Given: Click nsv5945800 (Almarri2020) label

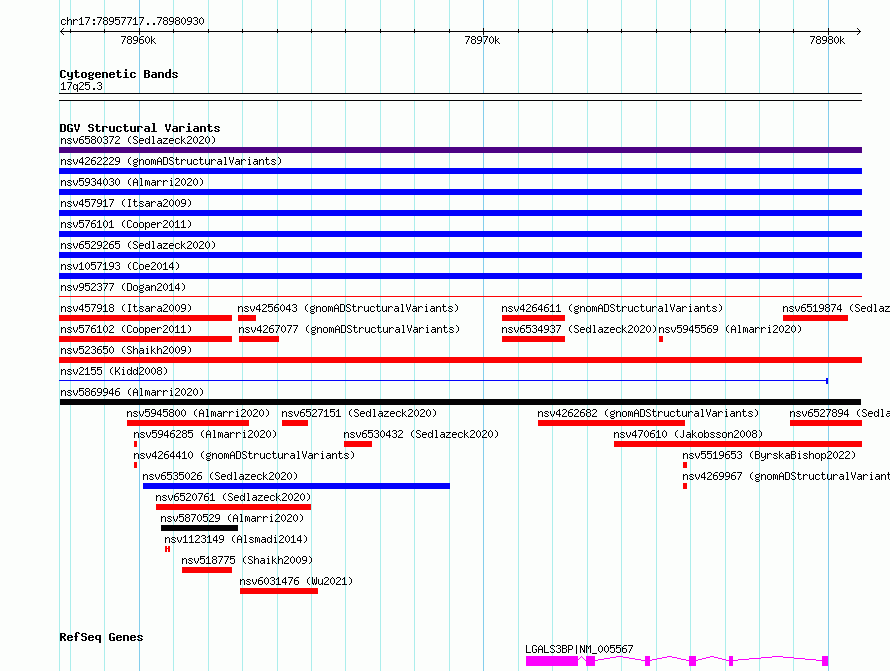Looking at the screenshot, I should pos(198,413).
